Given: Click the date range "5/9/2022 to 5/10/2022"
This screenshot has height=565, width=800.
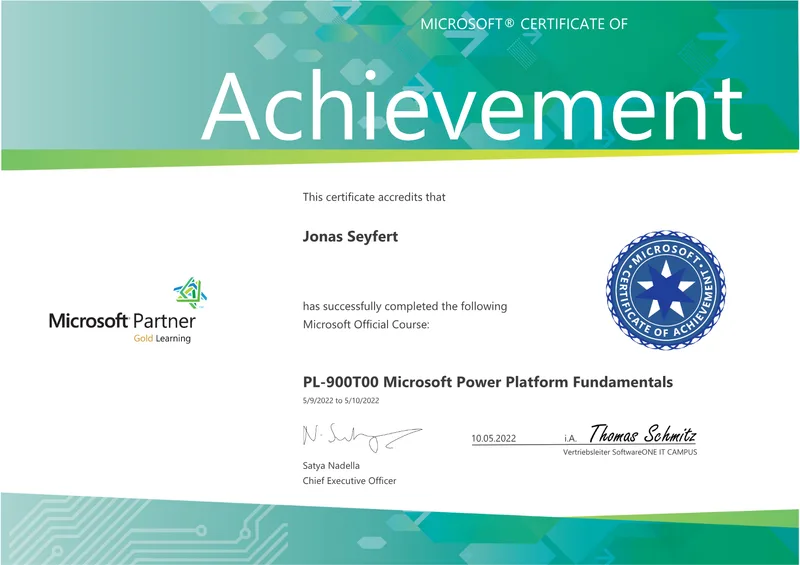Looking at the screenshot, I should [x=341, y=401].
